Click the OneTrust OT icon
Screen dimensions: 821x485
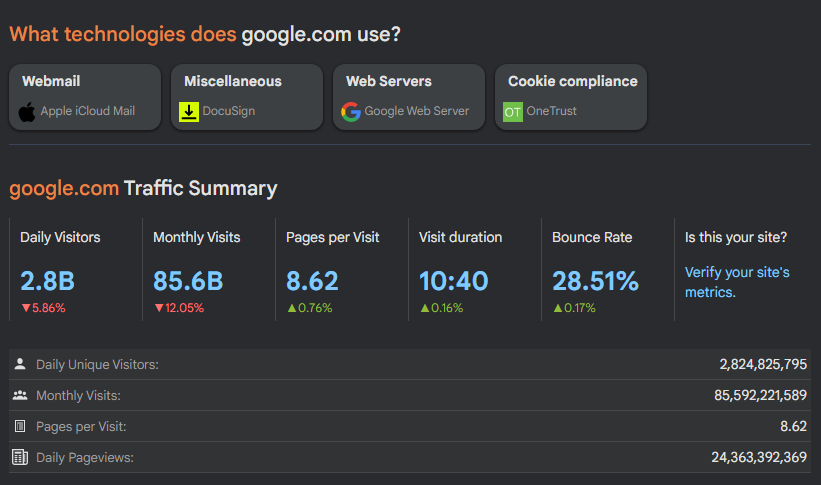click(513, 112)
